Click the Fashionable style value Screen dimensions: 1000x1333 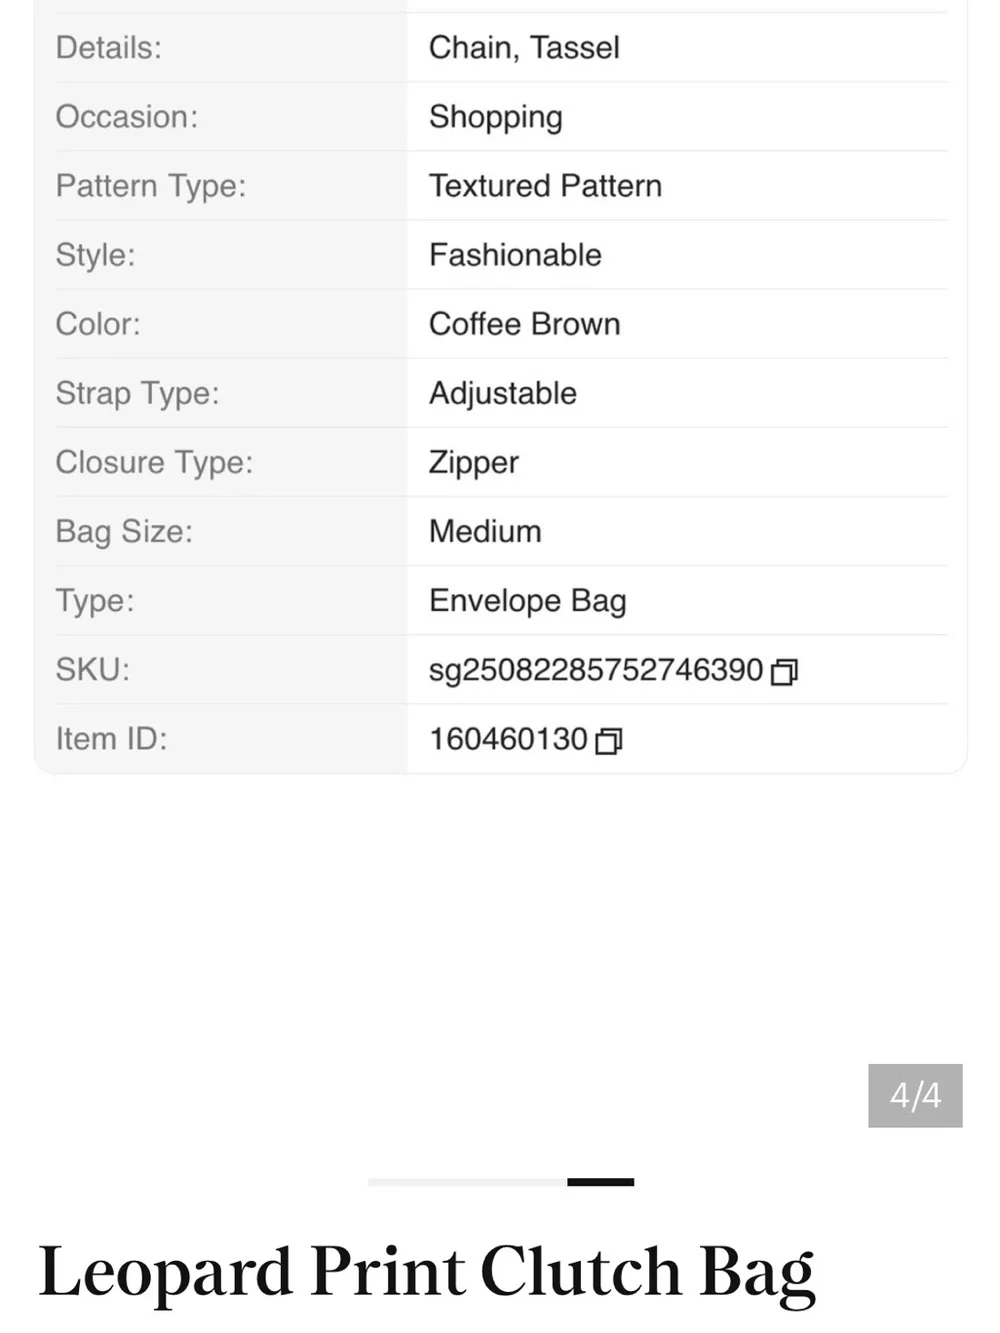tap(516, 255)
